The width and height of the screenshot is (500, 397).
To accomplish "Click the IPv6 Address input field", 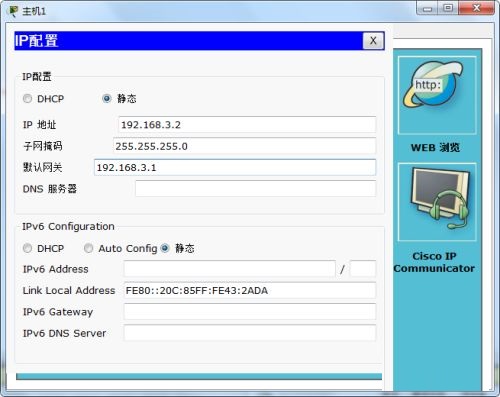I will pyautogui.click(x=229, y=269).
